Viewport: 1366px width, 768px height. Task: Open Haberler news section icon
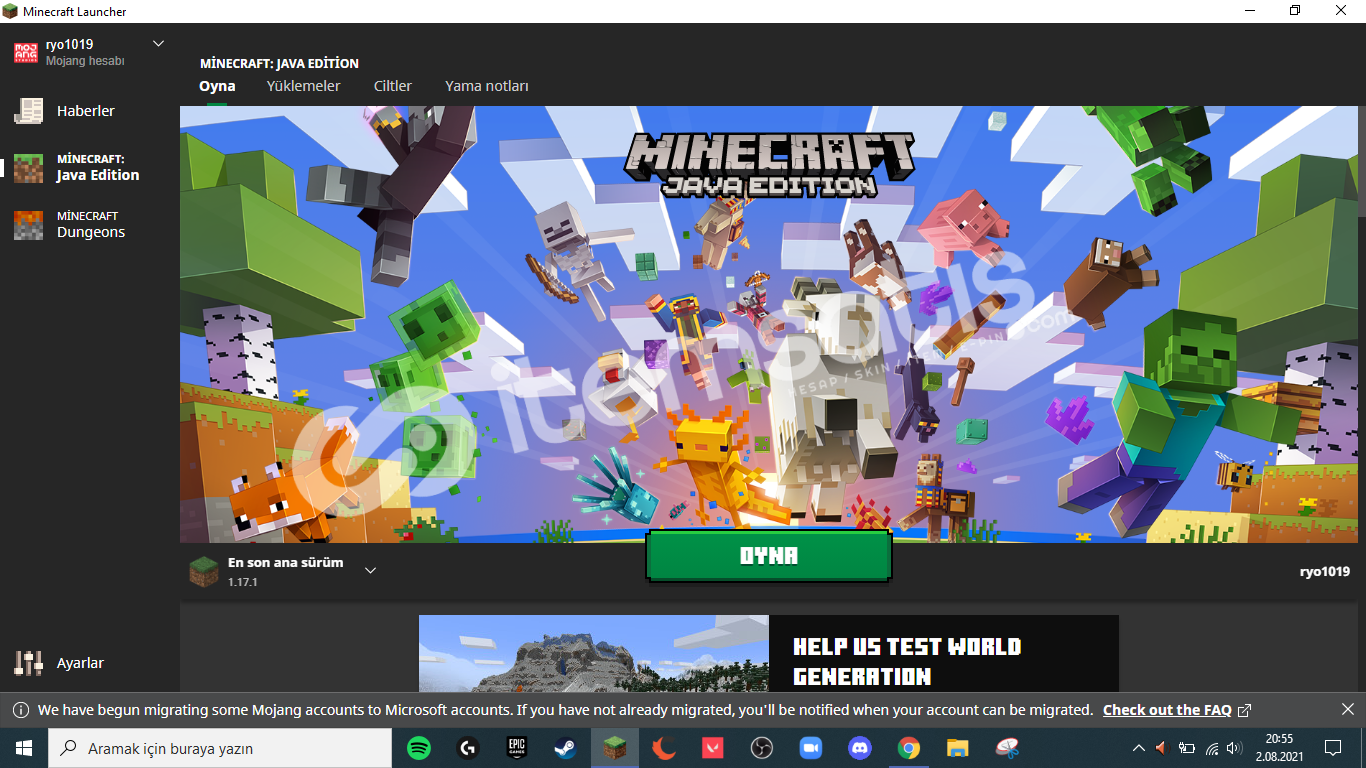tap(28, 111)
